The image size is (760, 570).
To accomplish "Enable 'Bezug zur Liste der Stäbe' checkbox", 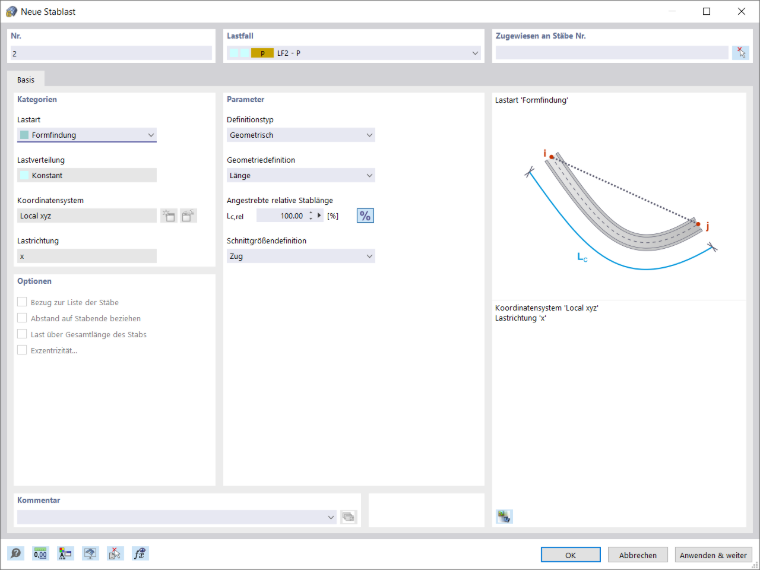I will 22,302.
